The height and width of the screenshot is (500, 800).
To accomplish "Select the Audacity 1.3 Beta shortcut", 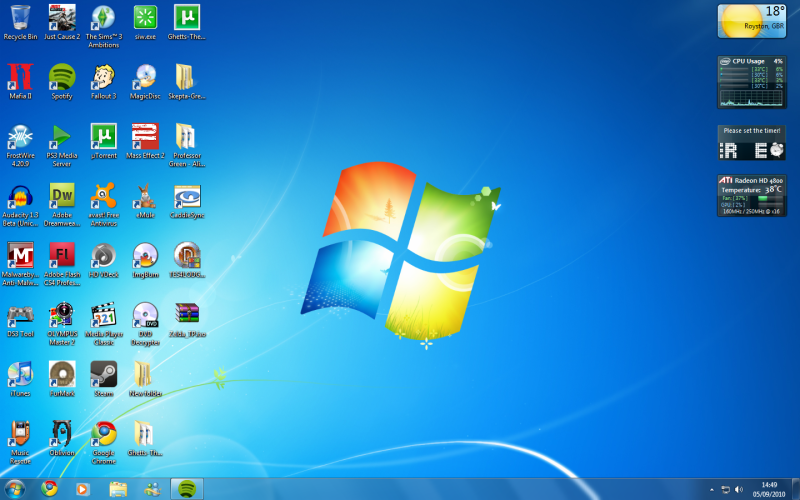I will pyautogui.click(x=20, y=205).
